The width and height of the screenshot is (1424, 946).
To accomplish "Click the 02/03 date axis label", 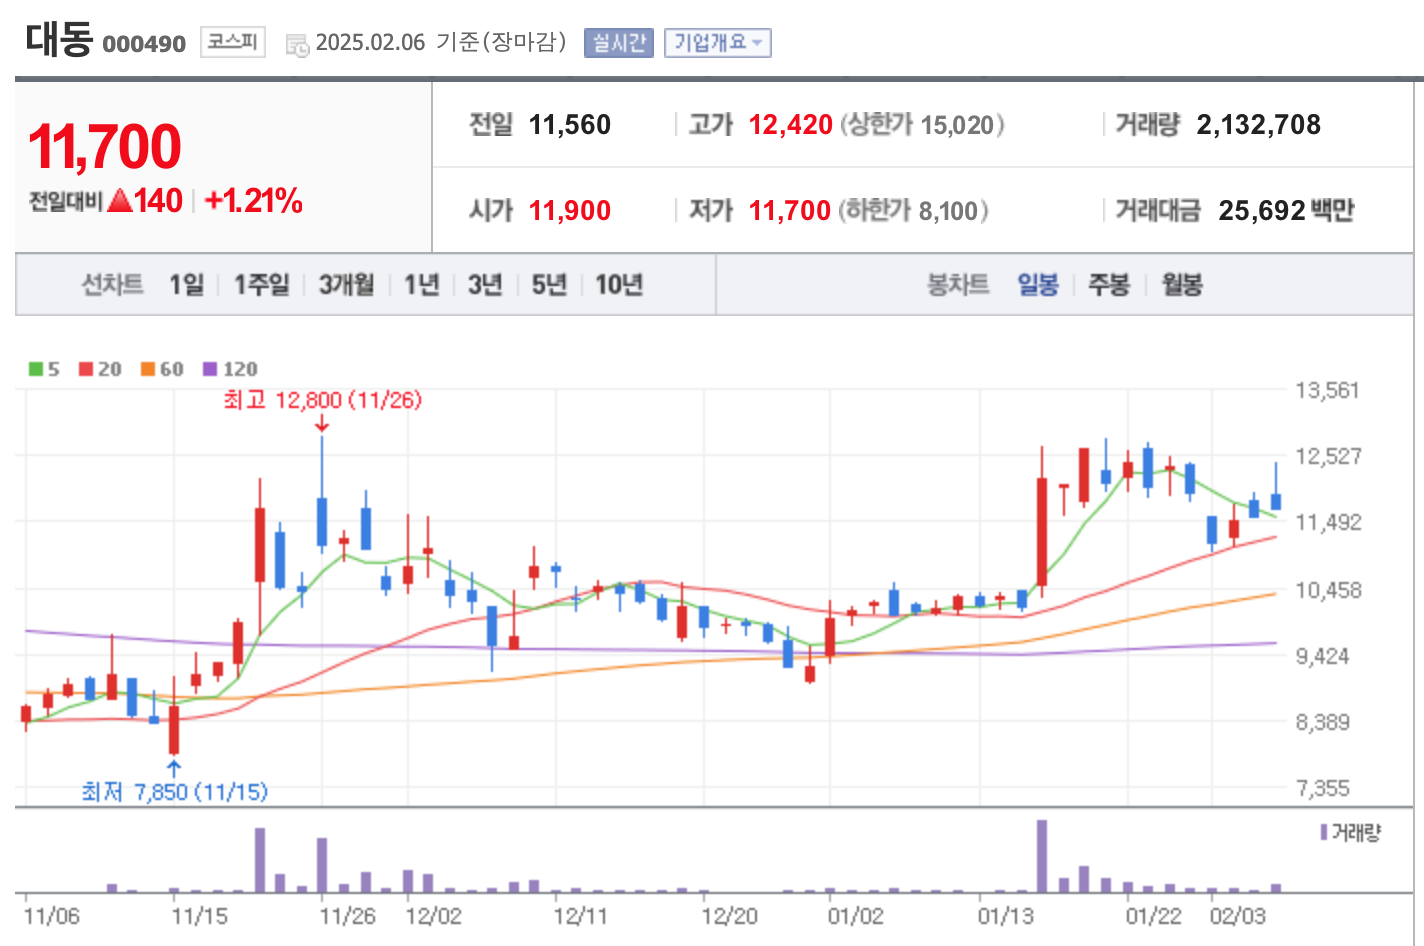I will click(x=1238, y=916).
